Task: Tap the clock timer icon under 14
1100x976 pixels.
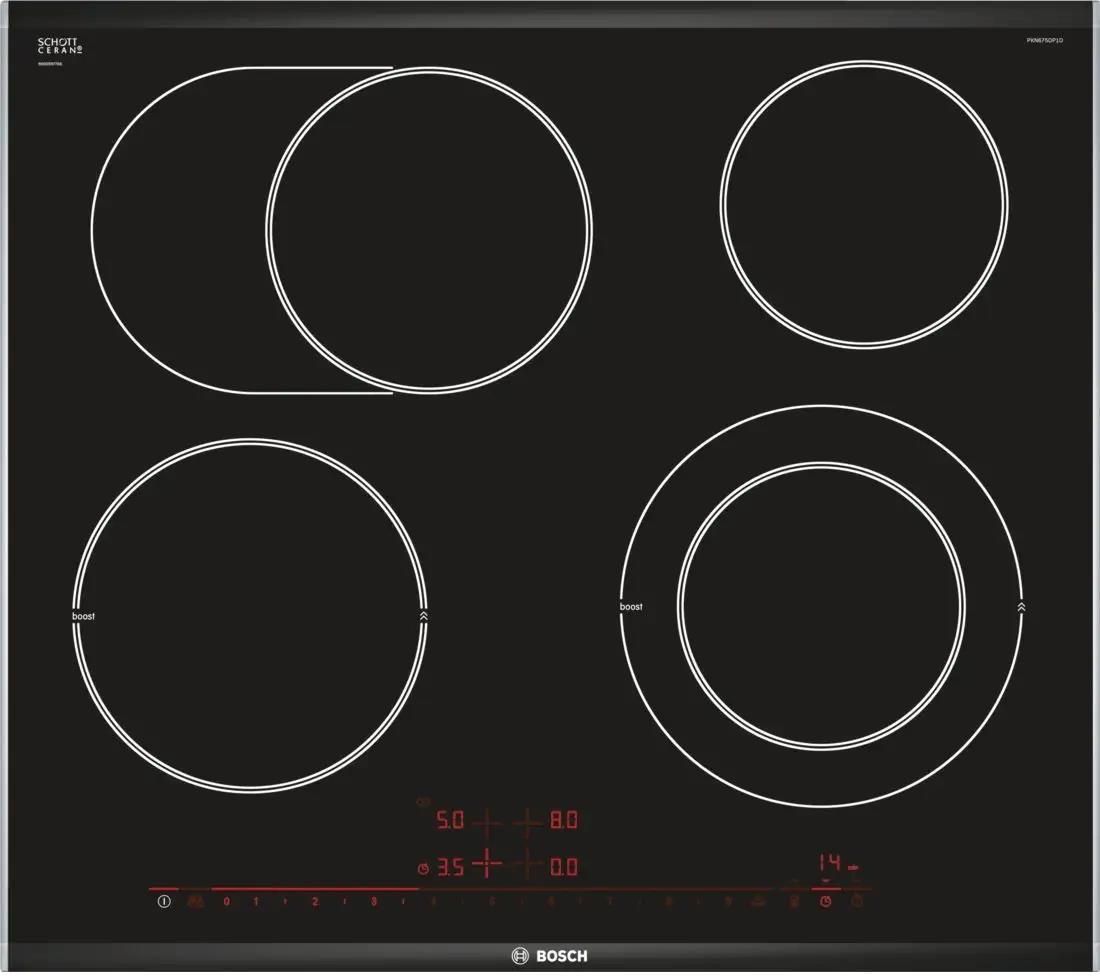Action: click(826, 902)
